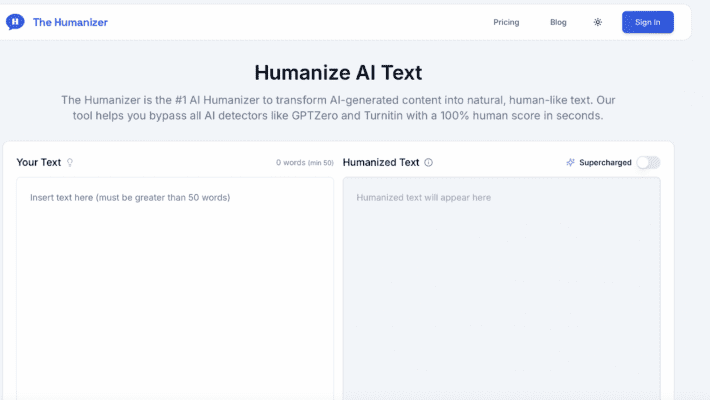Click the Supercharged label text
This screenshot has width=710, height=400.
pos(605,163)
